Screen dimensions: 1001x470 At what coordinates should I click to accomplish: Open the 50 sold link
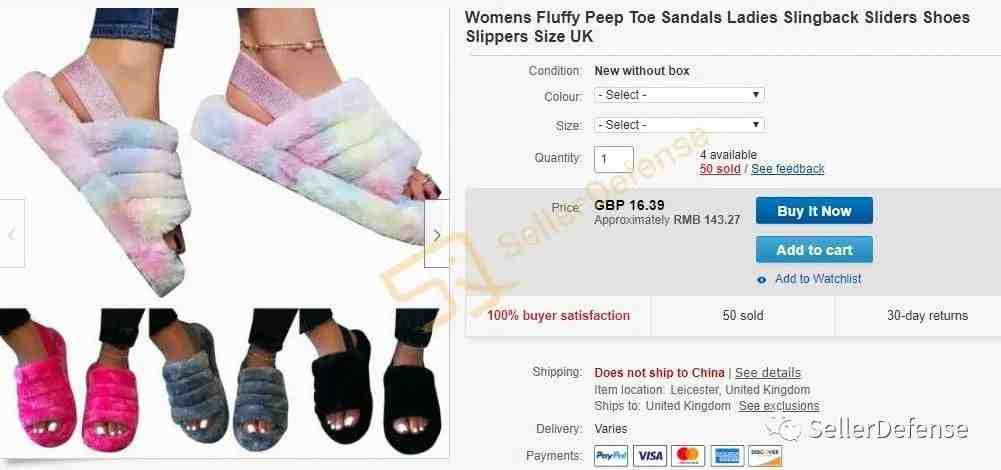[720, 169]
